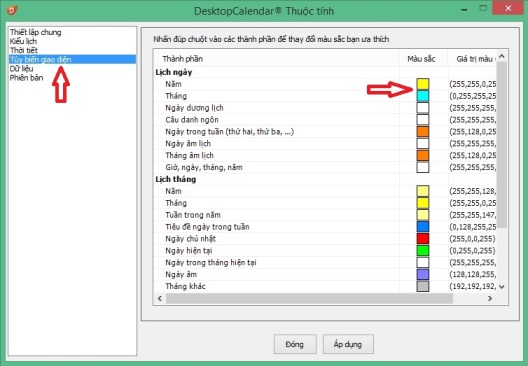Select the 'Lịch ngày' group heading
The height and width of the screenshot is (366, 528).
coord(174,72)
